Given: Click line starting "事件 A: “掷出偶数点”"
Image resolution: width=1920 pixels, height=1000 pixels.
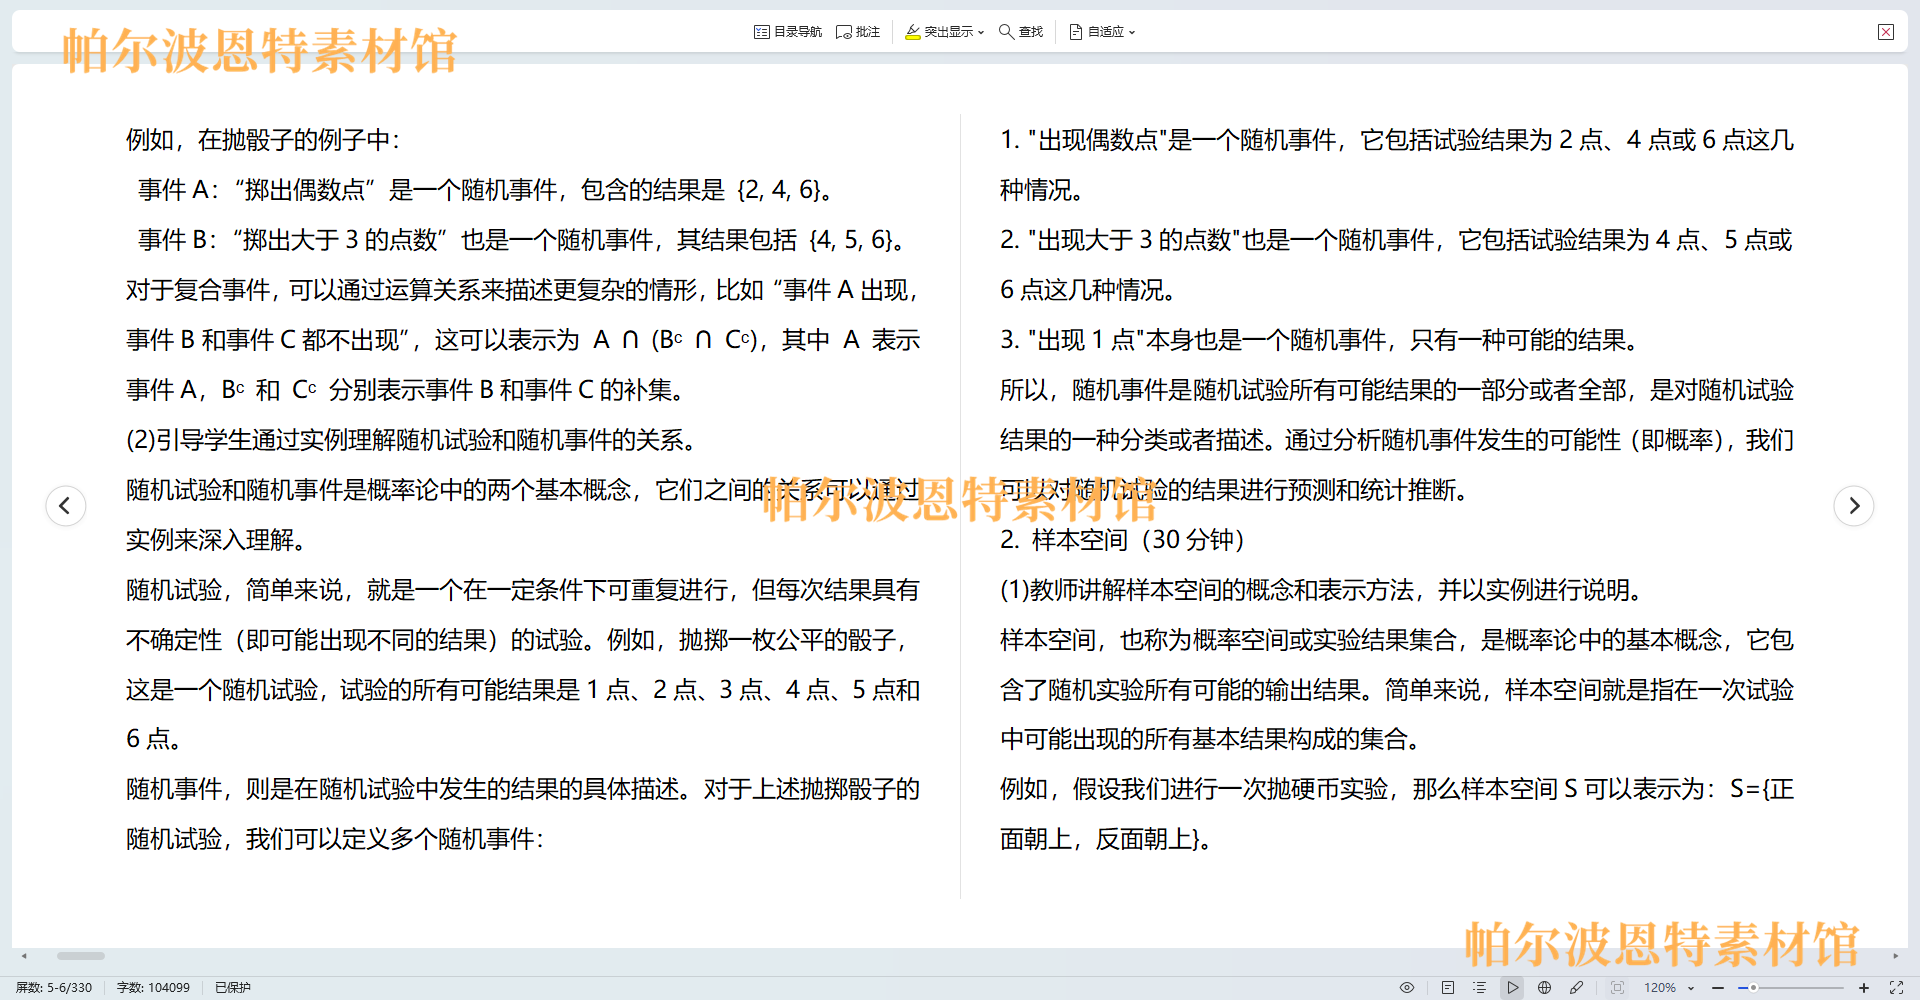Looking at the screenshot, I should click(x=486, y=190).
